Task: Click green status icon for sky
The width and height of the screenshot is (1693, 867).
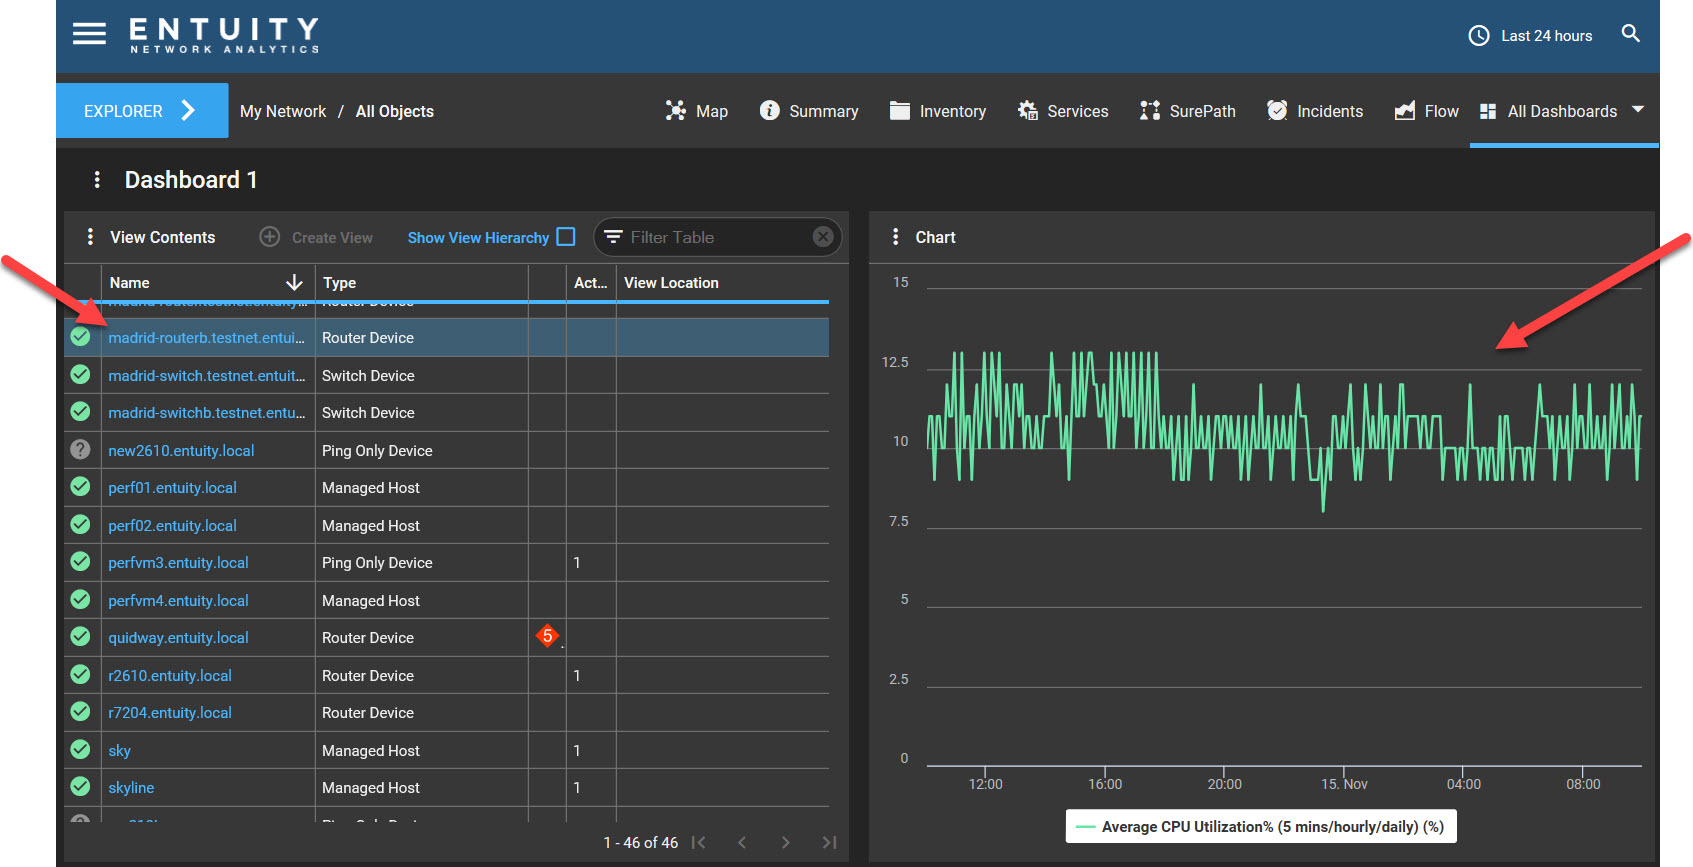Action: pos(80,749)
